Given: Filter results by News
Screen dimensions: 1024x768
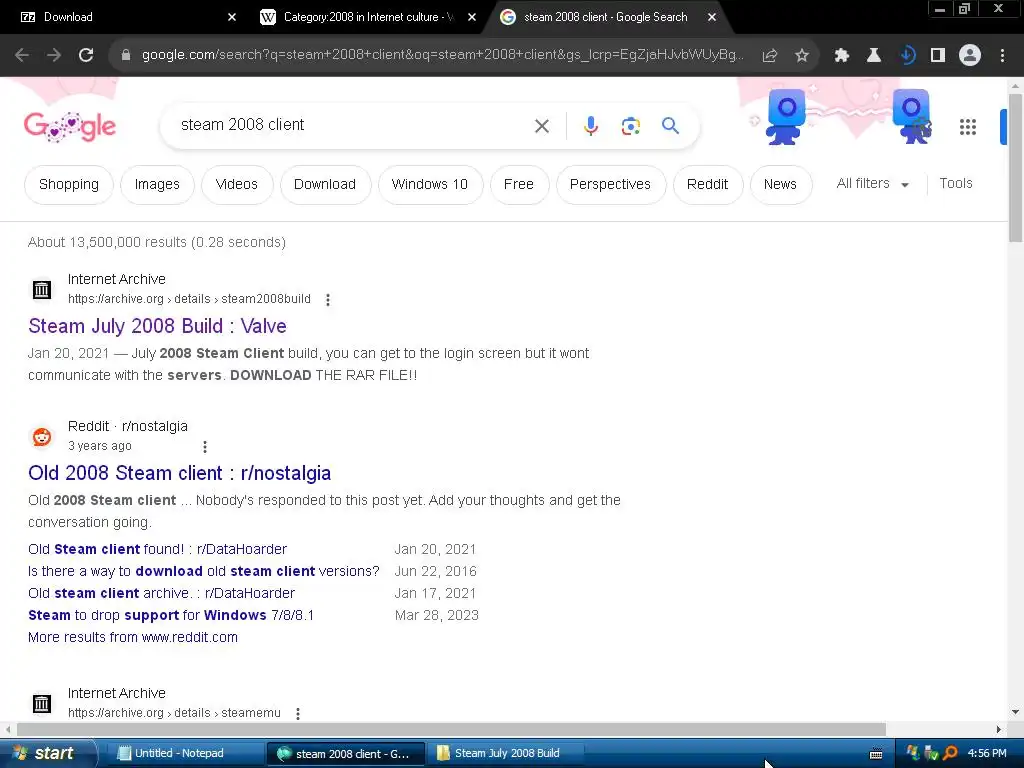Looking at the screenshot, I should click(x=780, y=185).
